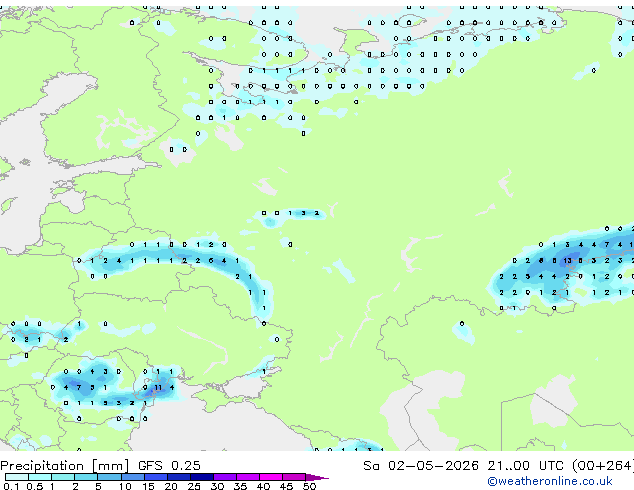The width and height of the screenshot is (634, 490).
Task: Open the weatheronline.co.uk copyright link
Action: pyautogui.click(x=549, y=481)
